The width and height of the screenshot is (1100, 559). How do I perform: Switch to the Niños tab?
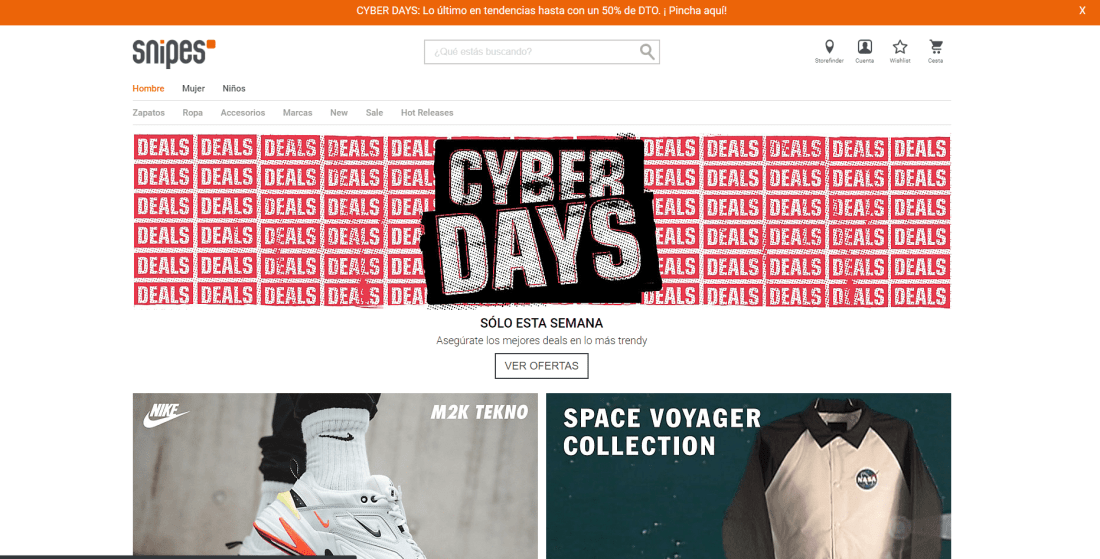[234, 88]
